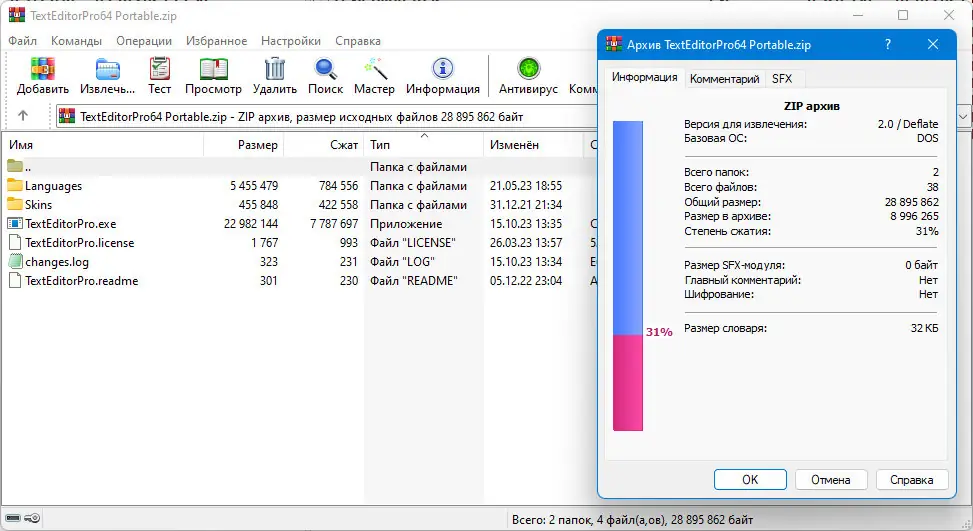The width and height of the screenshot is (973, 531).
Task: Click the Skins folder name
Action: click(x=38, y=204)
